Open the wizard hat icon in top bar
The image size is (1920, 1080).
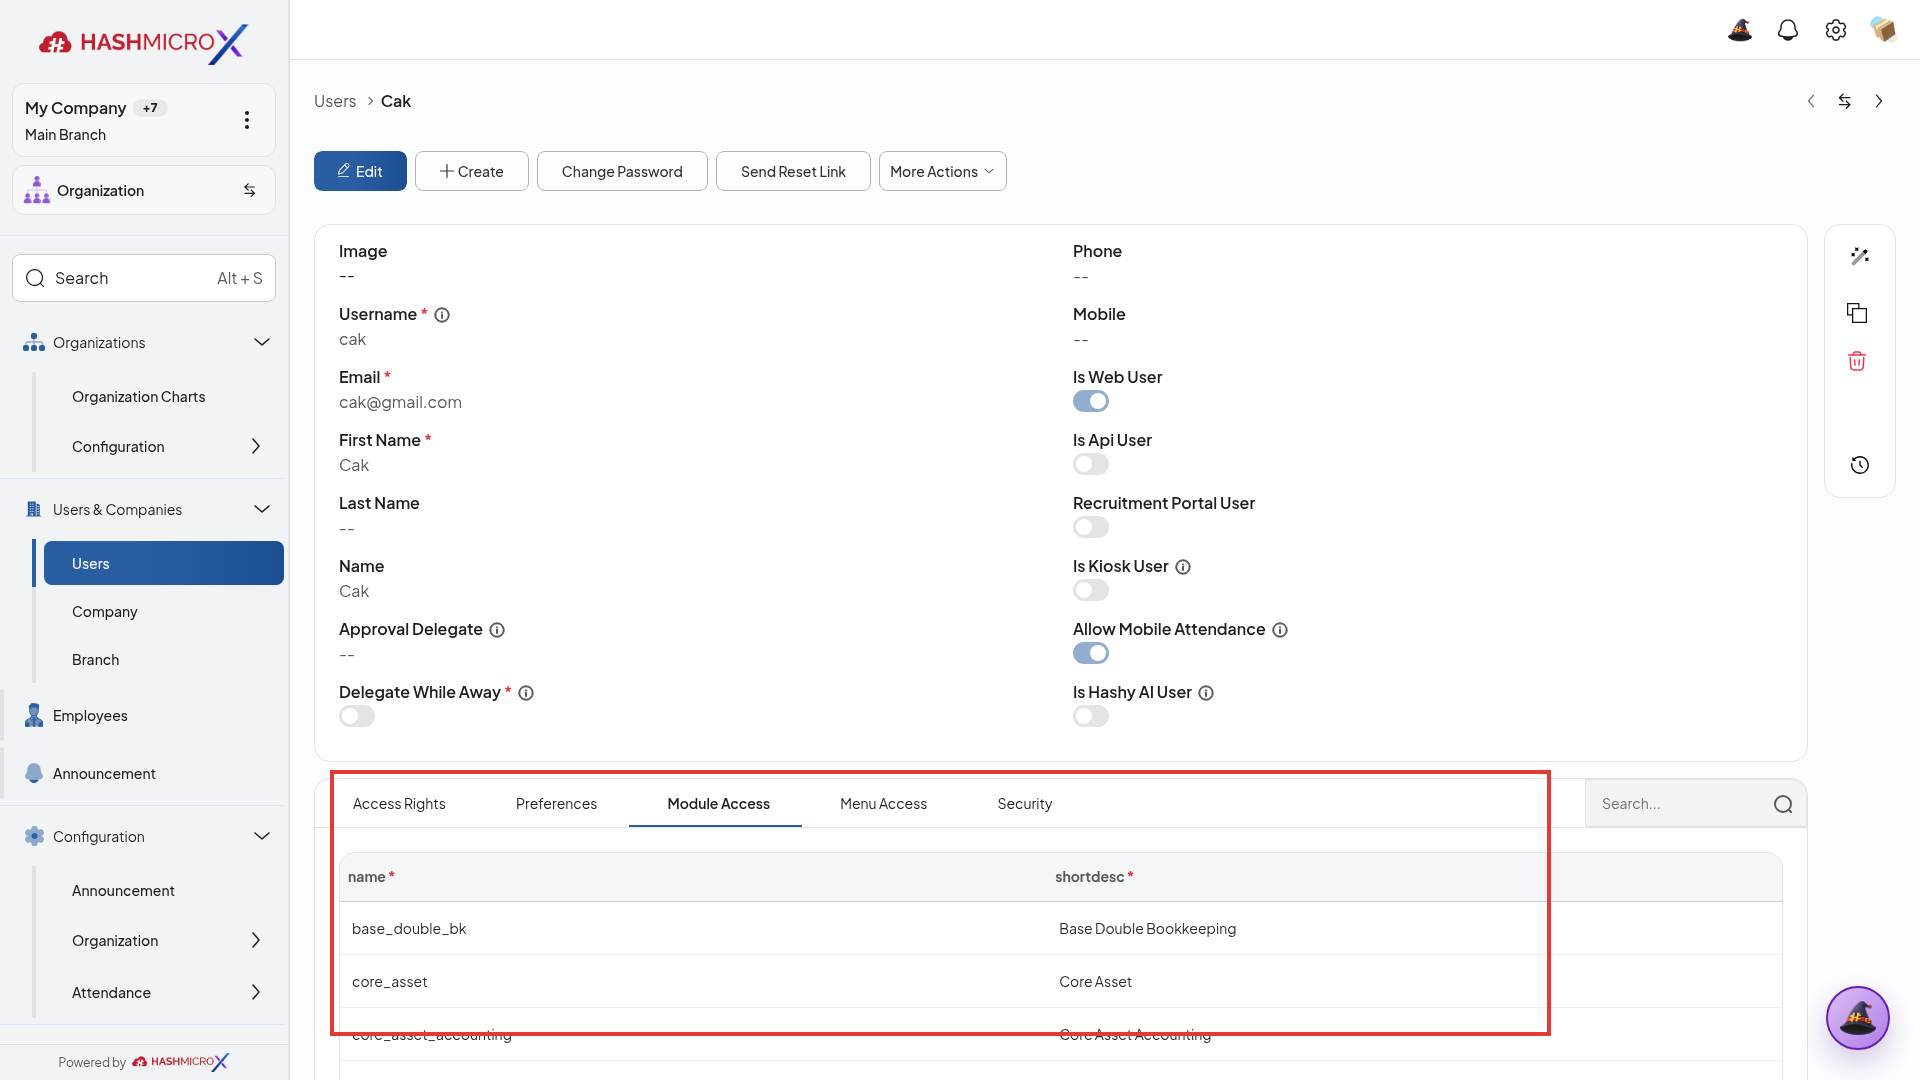point(1740,30)
